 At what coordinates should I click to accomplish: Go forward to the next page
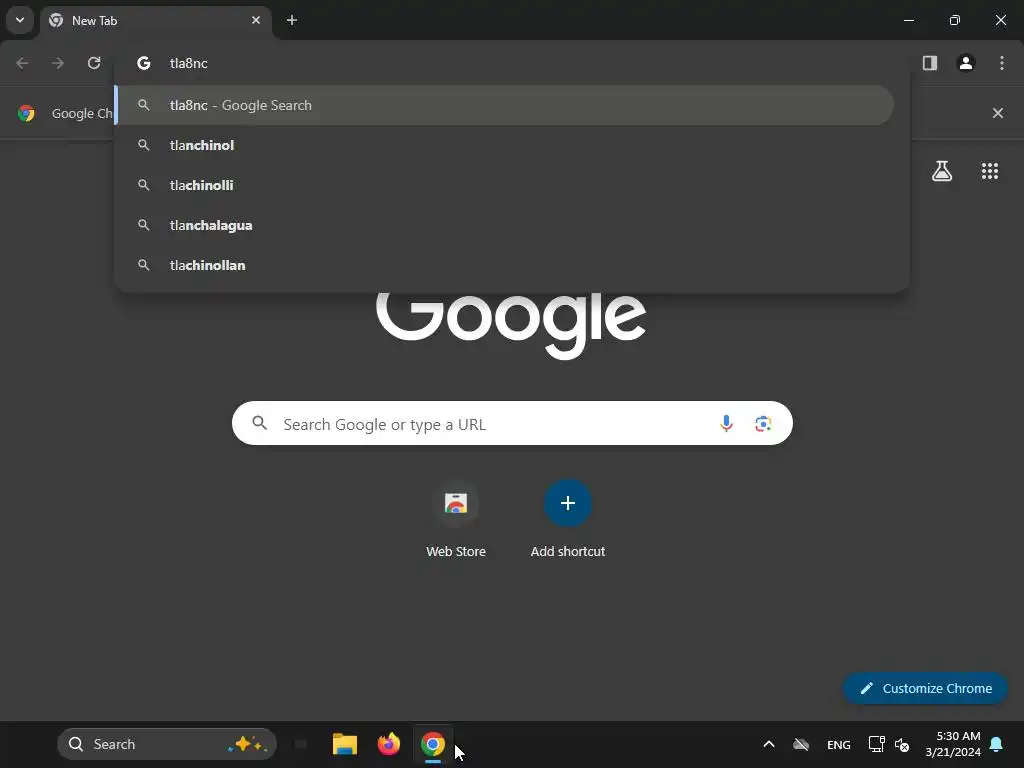point(58,63)
